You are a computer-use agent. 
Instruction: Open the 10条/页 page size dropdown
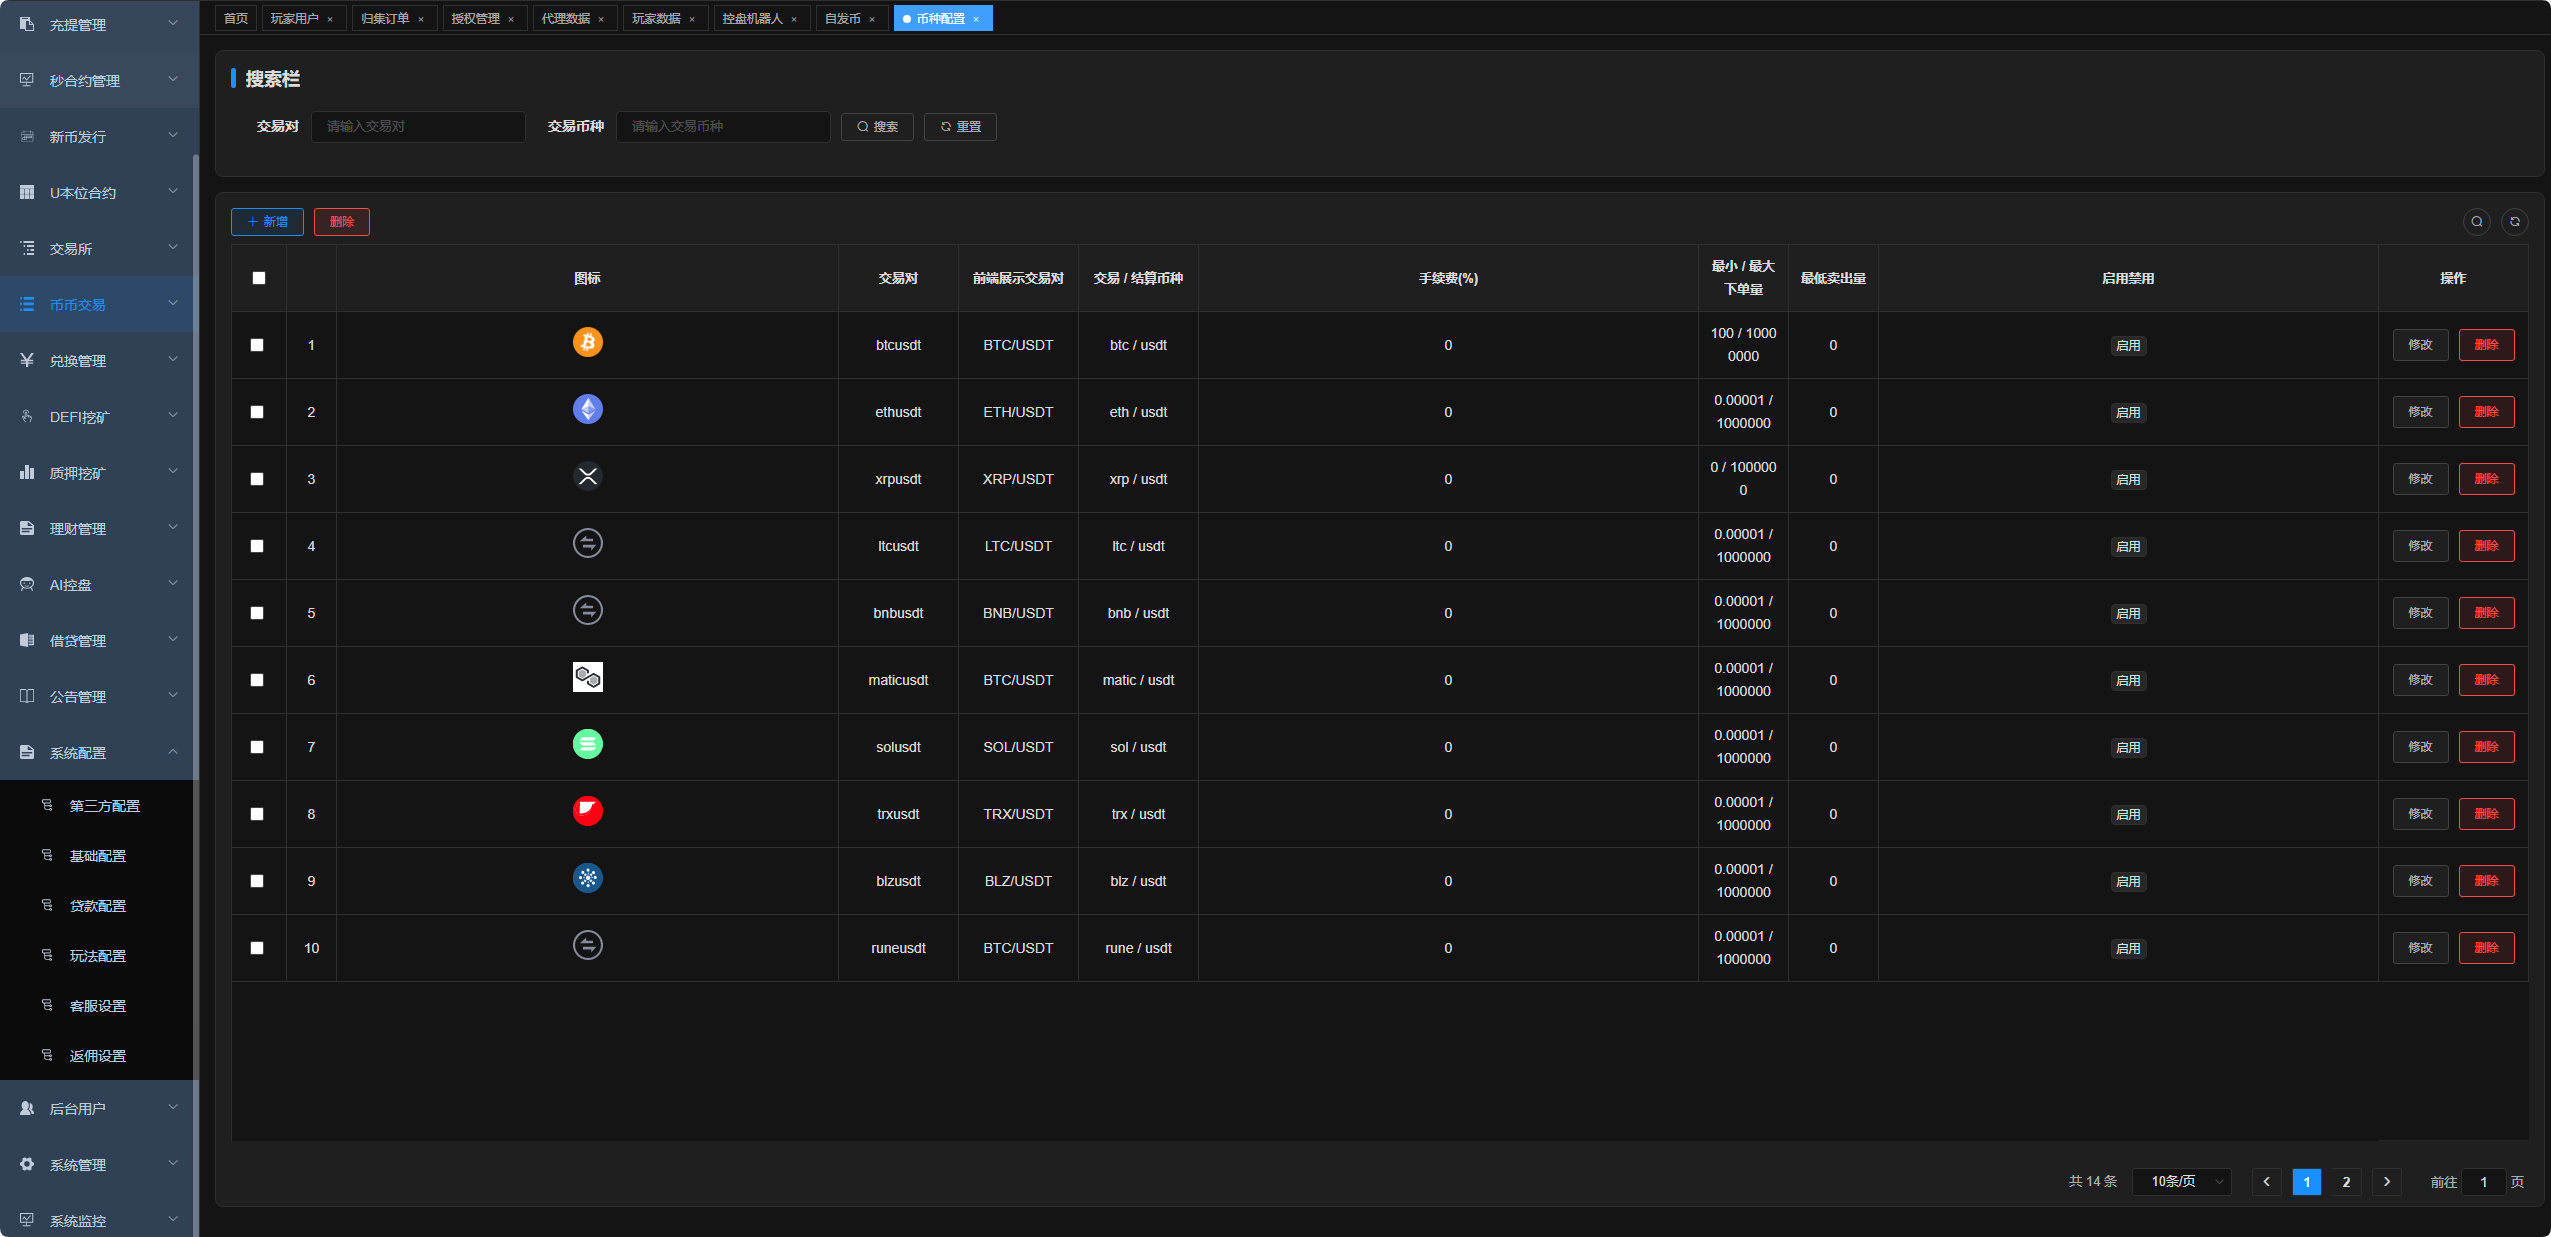2182,1182
